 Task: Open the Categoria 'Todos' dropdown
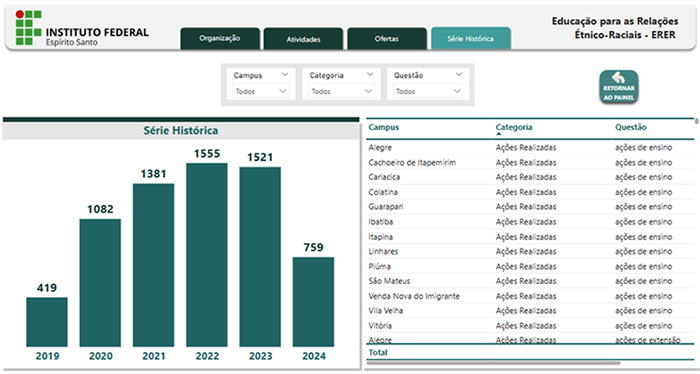coord(342,91)
